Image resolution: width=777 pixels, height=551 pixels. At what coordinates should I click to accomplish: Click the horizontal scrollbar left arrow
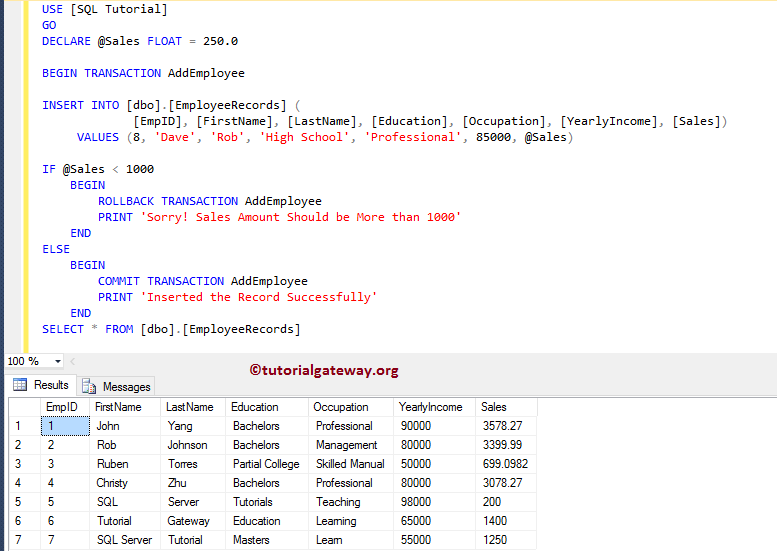[73, 361]
